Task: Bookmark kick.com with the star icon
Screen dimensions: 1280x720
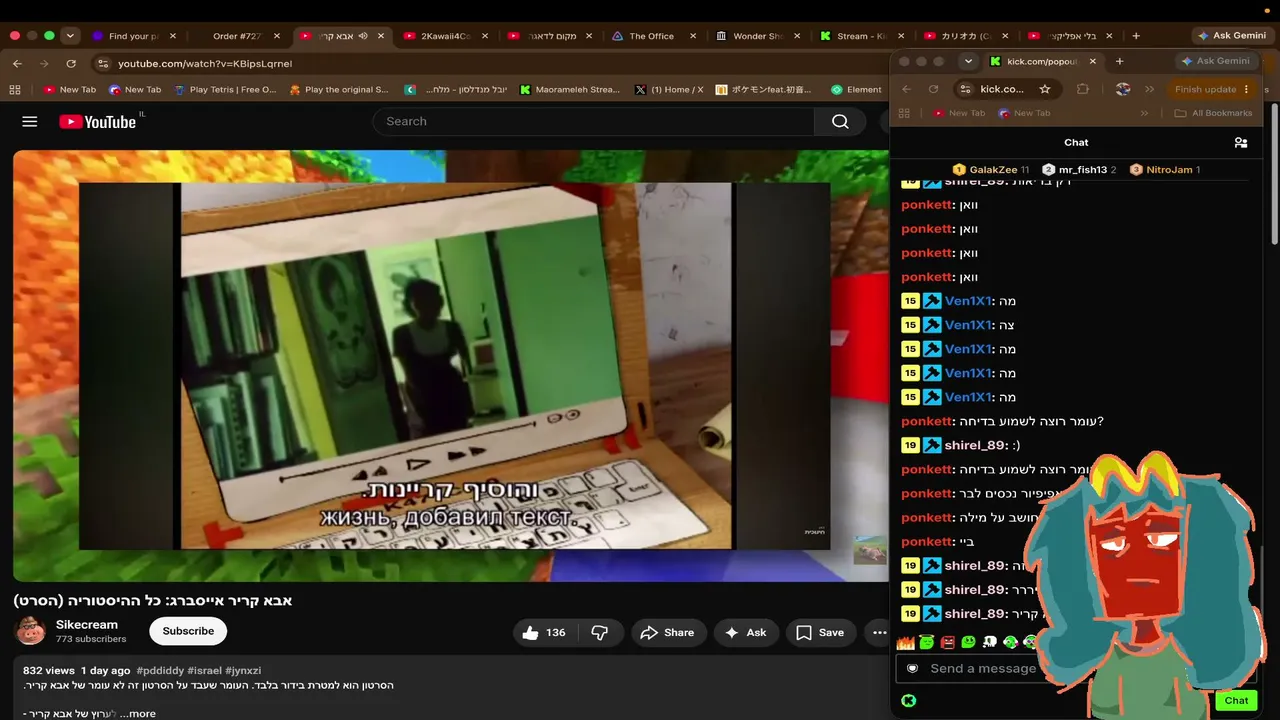Action: pos(1045,89)
